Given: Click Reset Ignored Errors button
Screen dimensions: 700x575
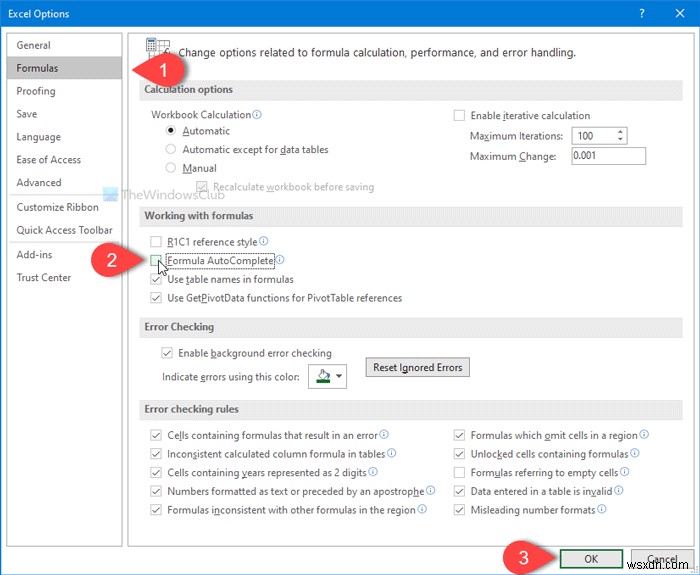Looking at the screenshot, I should pyautogui.click(x=417, y=367).
